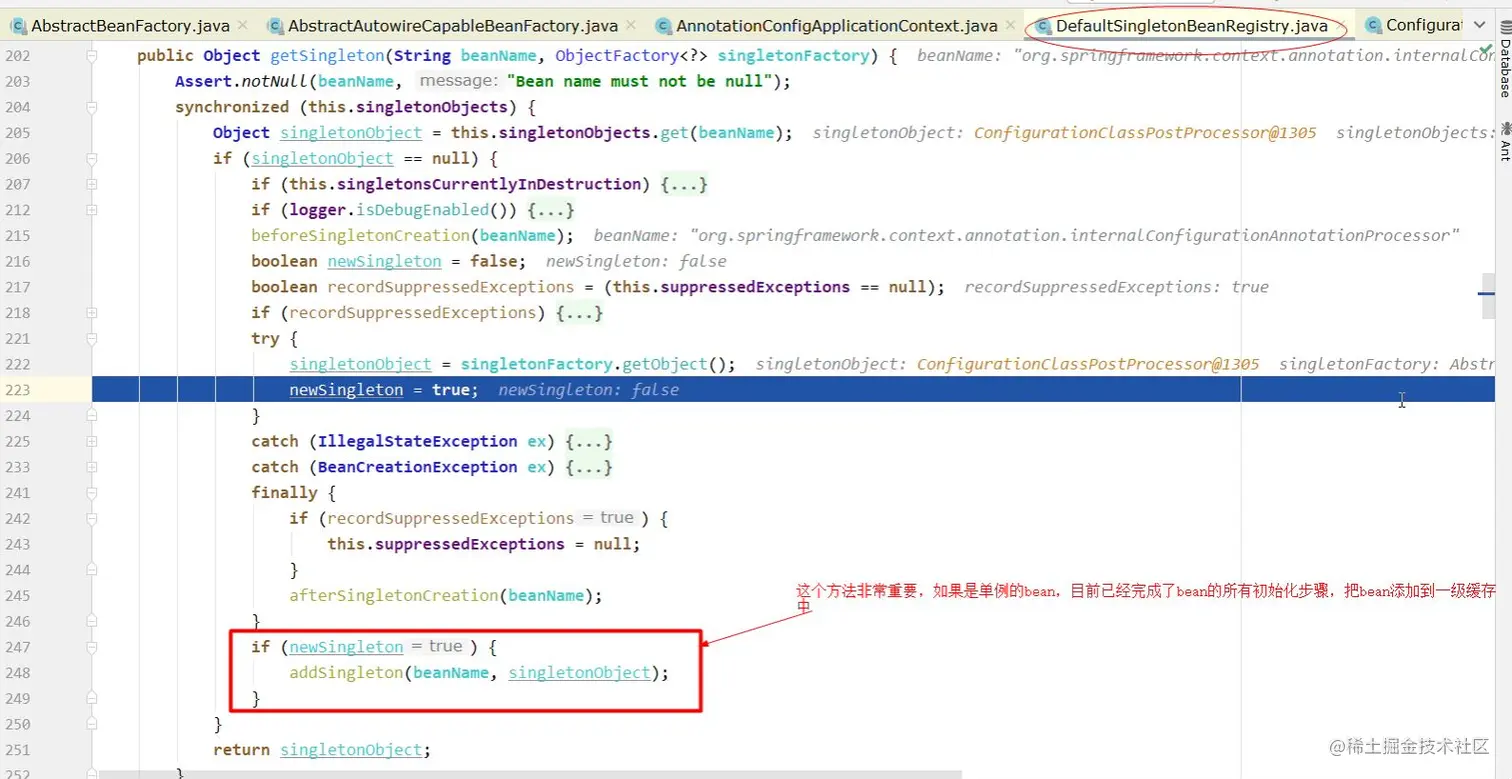Expand the {...} placeholder on line 218
Viewport: 1512px width, 779px height.
[580, 313]
